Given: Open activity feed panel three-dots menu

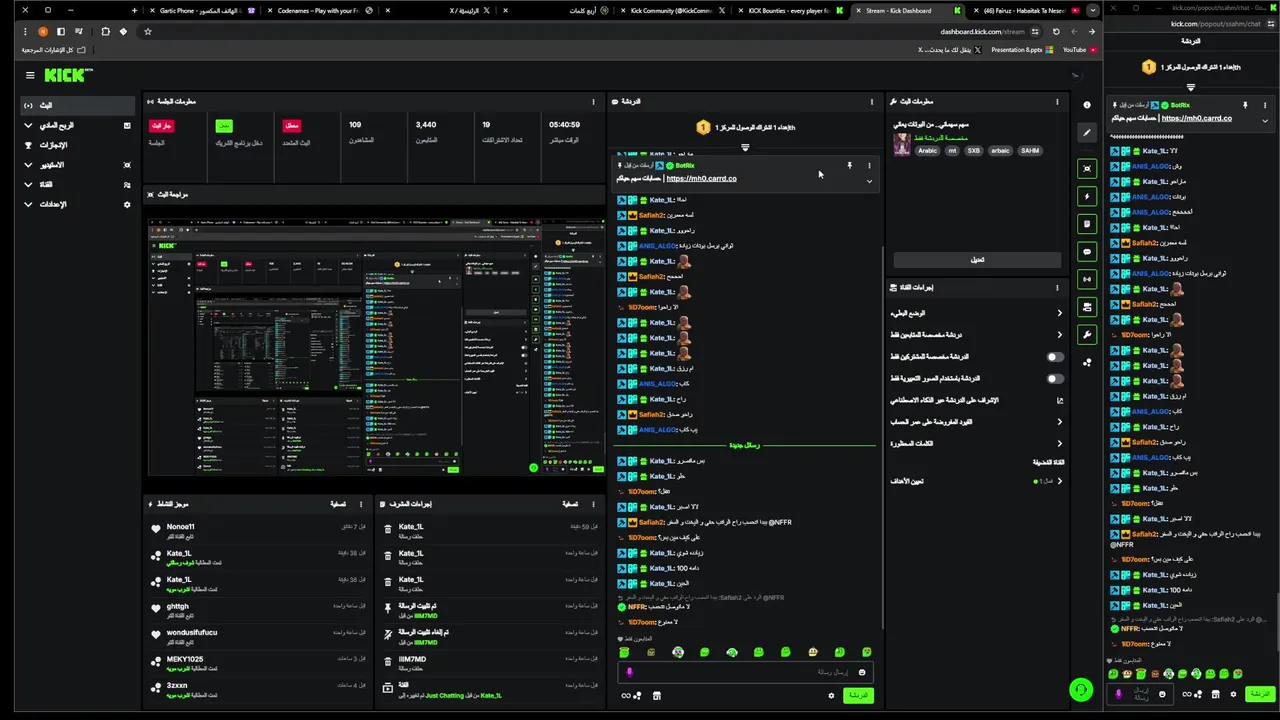Looking at the screenshot, I should [x=361, y=504].
